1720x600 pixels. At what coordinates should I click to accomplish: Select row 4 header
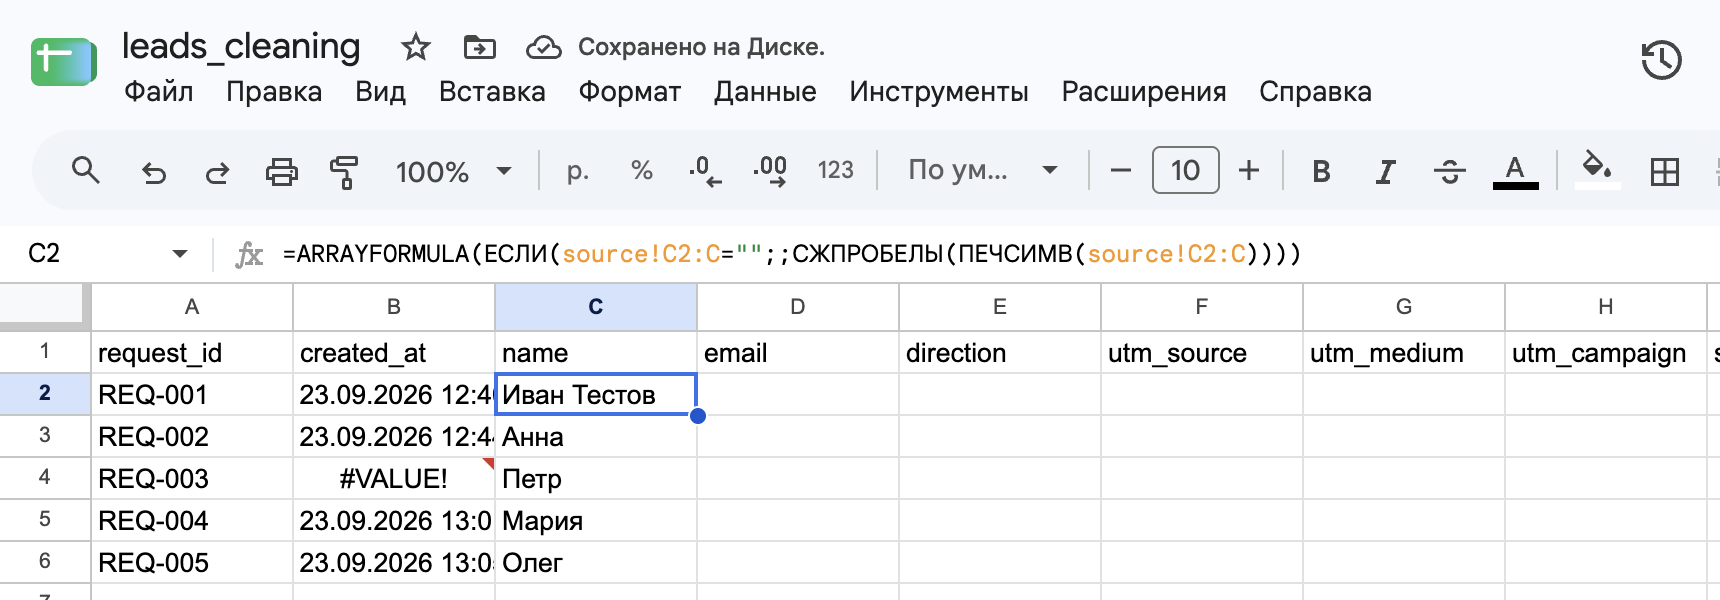click(45, 478)
